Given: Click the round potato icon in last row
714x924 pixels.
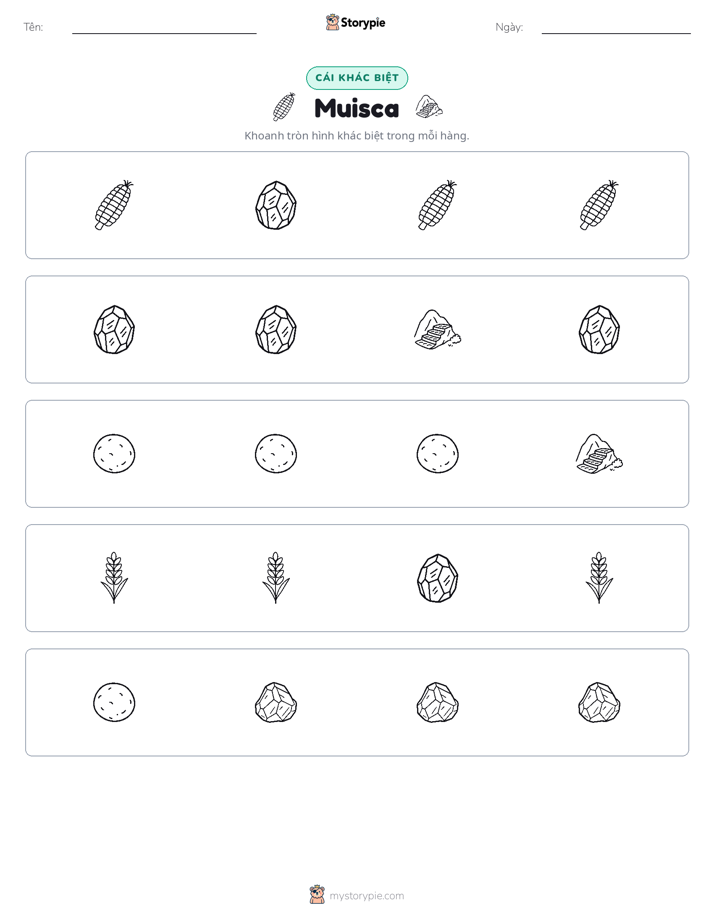Looking at the screenshot, I should 114,702.
